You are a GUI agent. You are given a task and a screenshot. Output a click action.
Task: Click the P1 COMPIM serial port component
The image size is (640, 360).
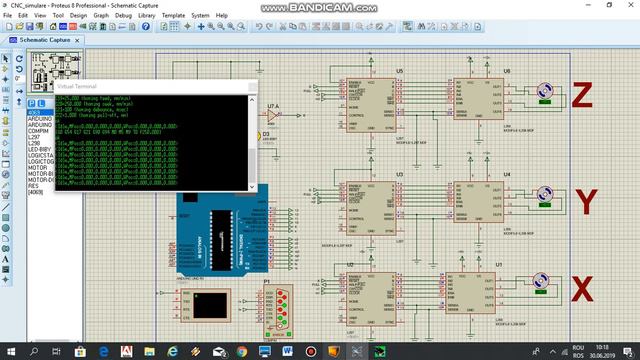[278, 311]
